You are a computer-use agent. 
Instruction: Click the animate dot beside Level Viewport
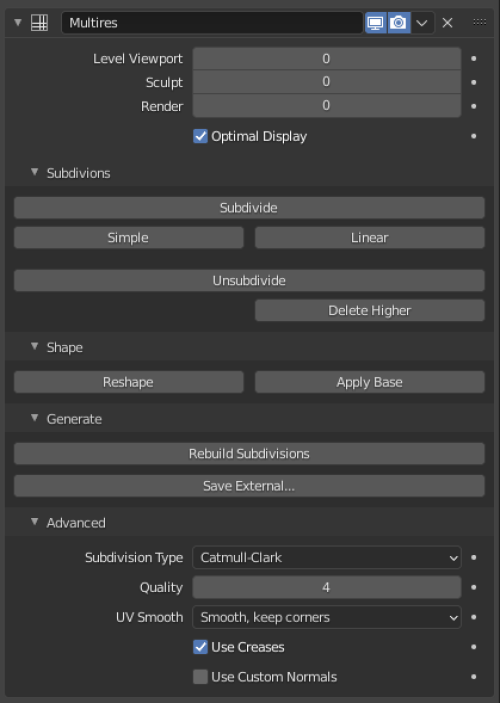[474, 59]
